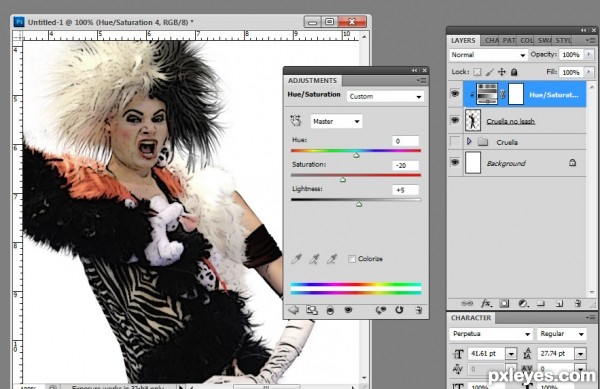Switch to the Channels tab
This screenshot has height=389, width=600.
[x=491, y=40]
